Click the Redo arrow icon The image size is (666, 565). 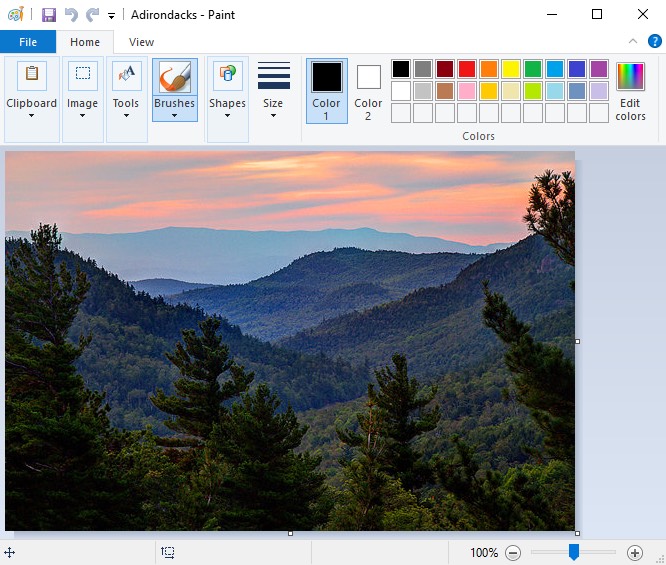[x=92, y=15]
